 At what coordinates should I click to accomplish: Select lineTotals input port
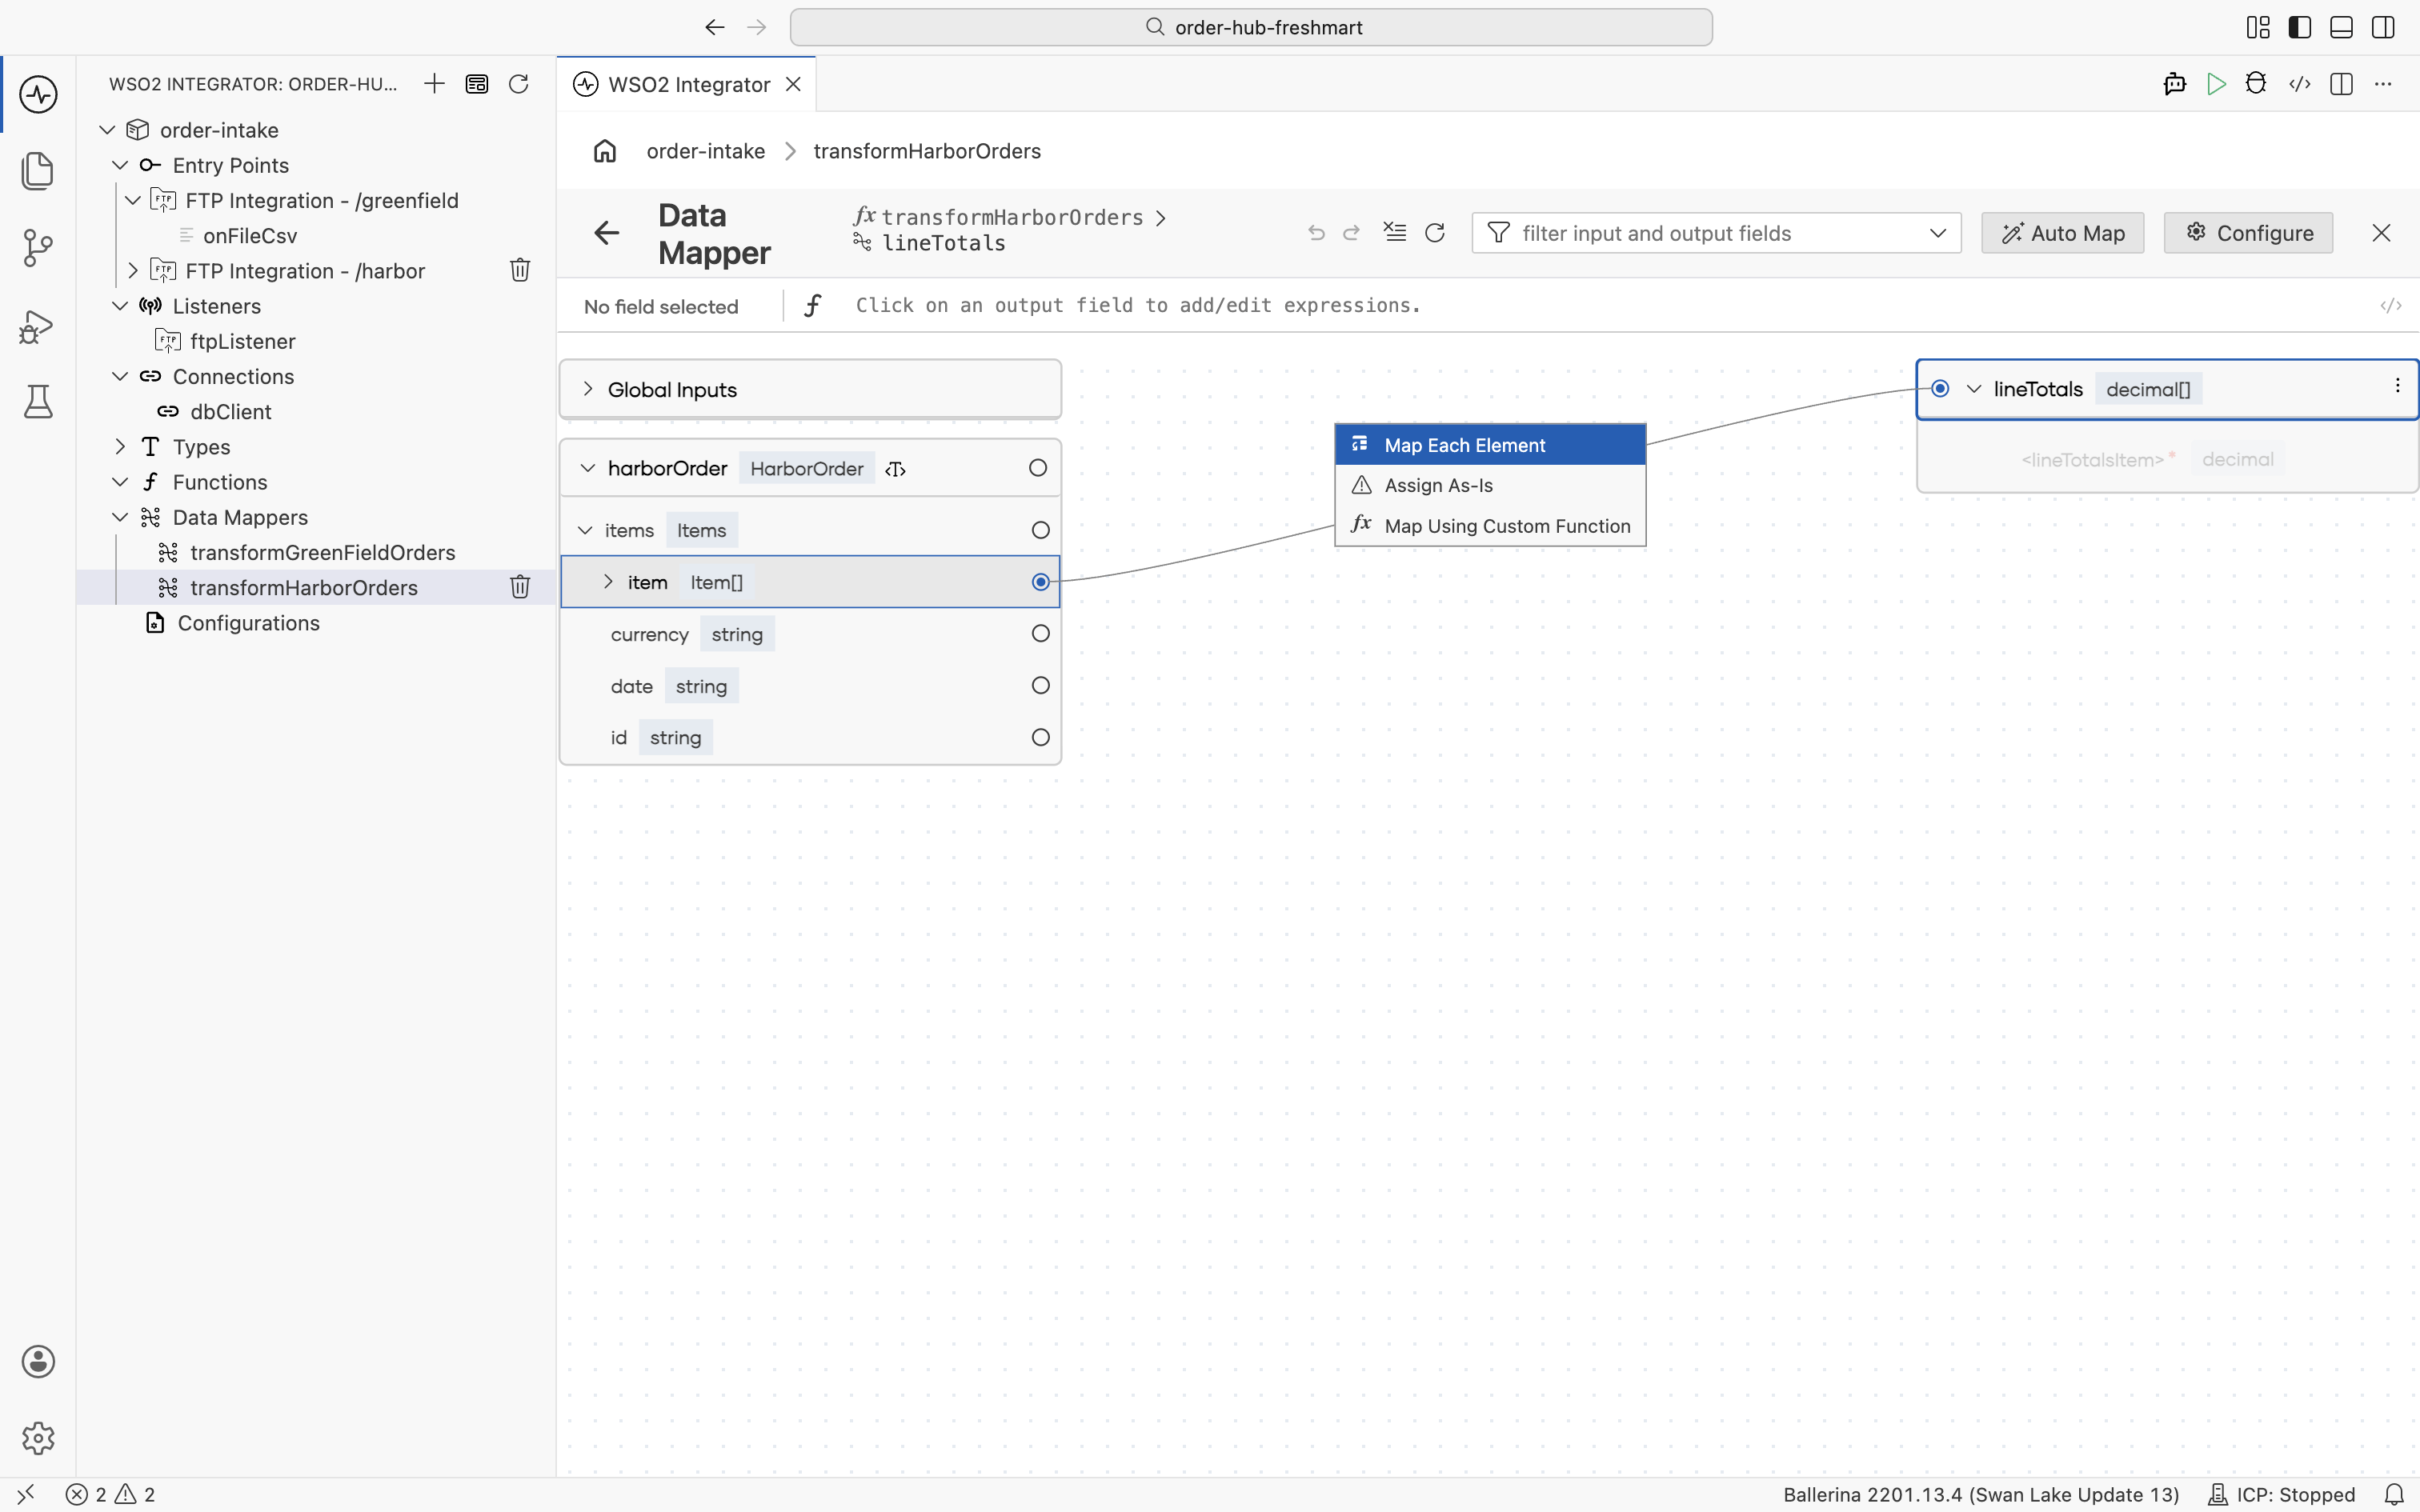(1940, 389)
